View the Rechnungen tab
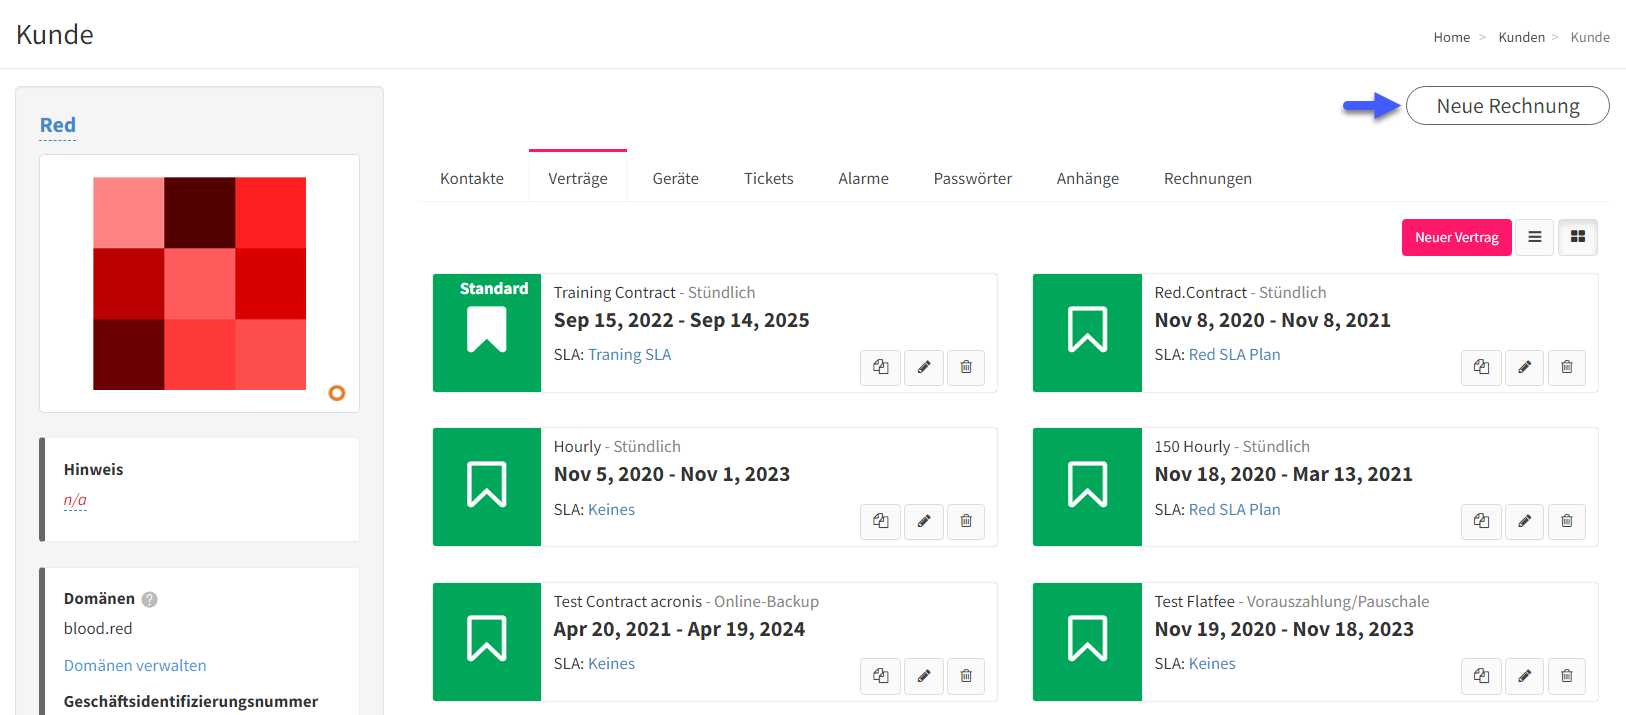This screenshot has height=715, width=1626. click(x=1208, y=178)
